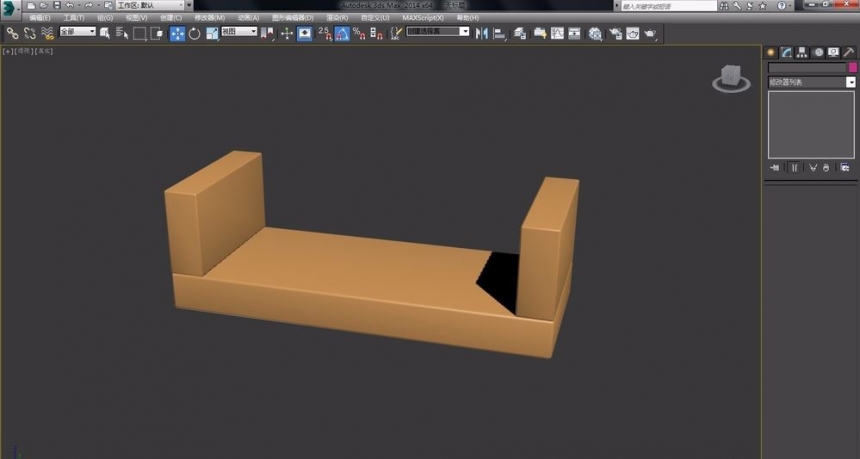The width and height of the screenshot is (860, 459).
Task: Toggle the Spinner Snap icon
Action: 376,34
